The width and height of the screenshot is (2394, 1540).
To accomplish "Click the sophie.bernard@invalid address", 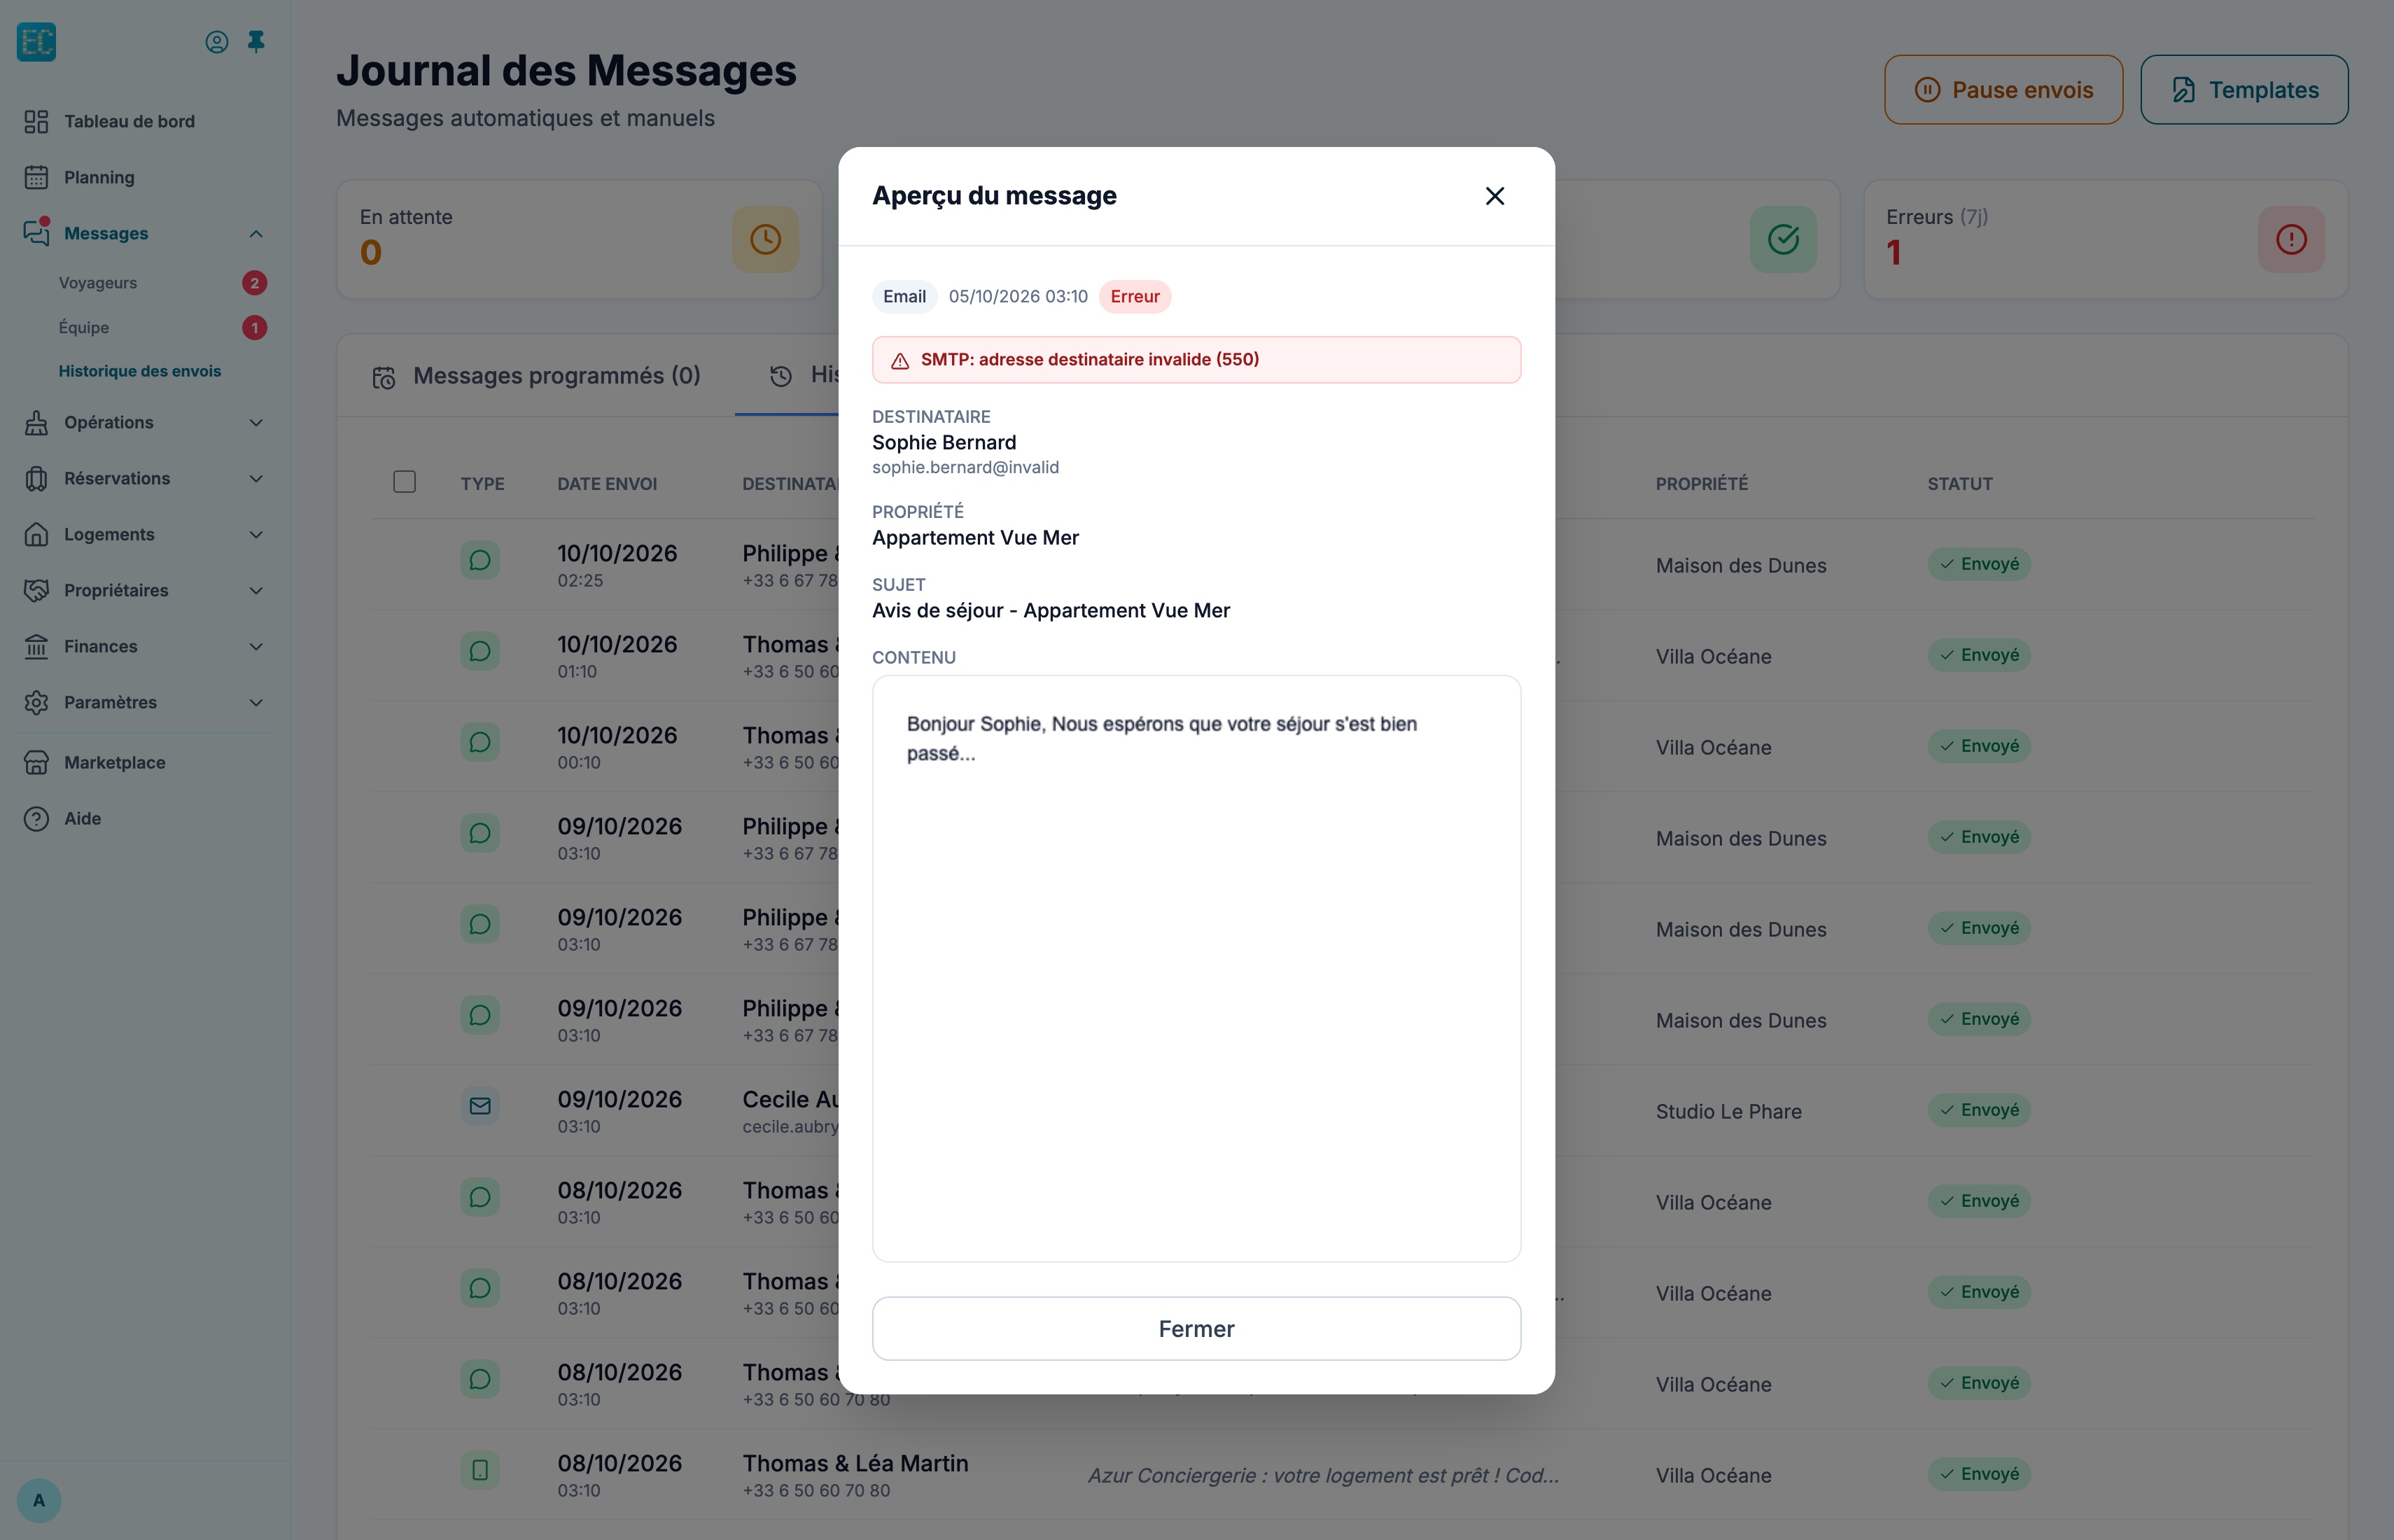I will click(965, 467).
